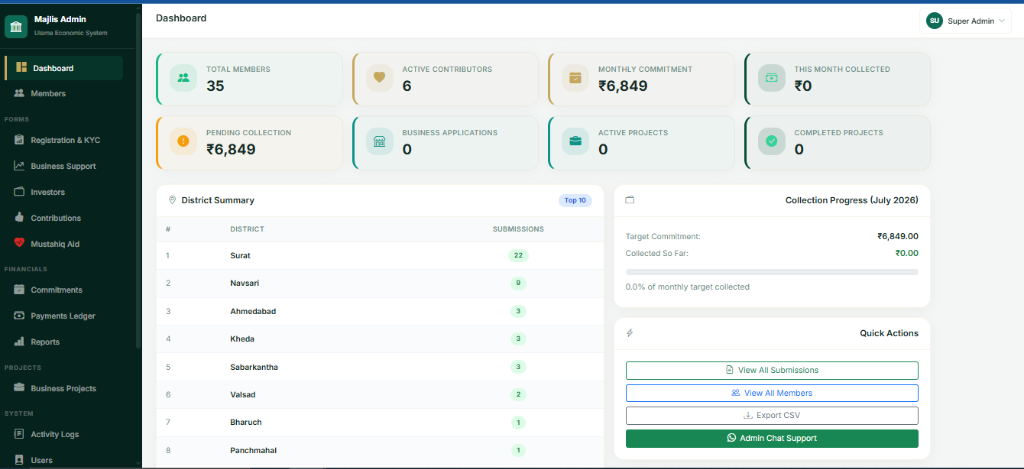Click the Active Contributors heart icon
This screenshot has height=469, width=1024.
pos(379,78)
